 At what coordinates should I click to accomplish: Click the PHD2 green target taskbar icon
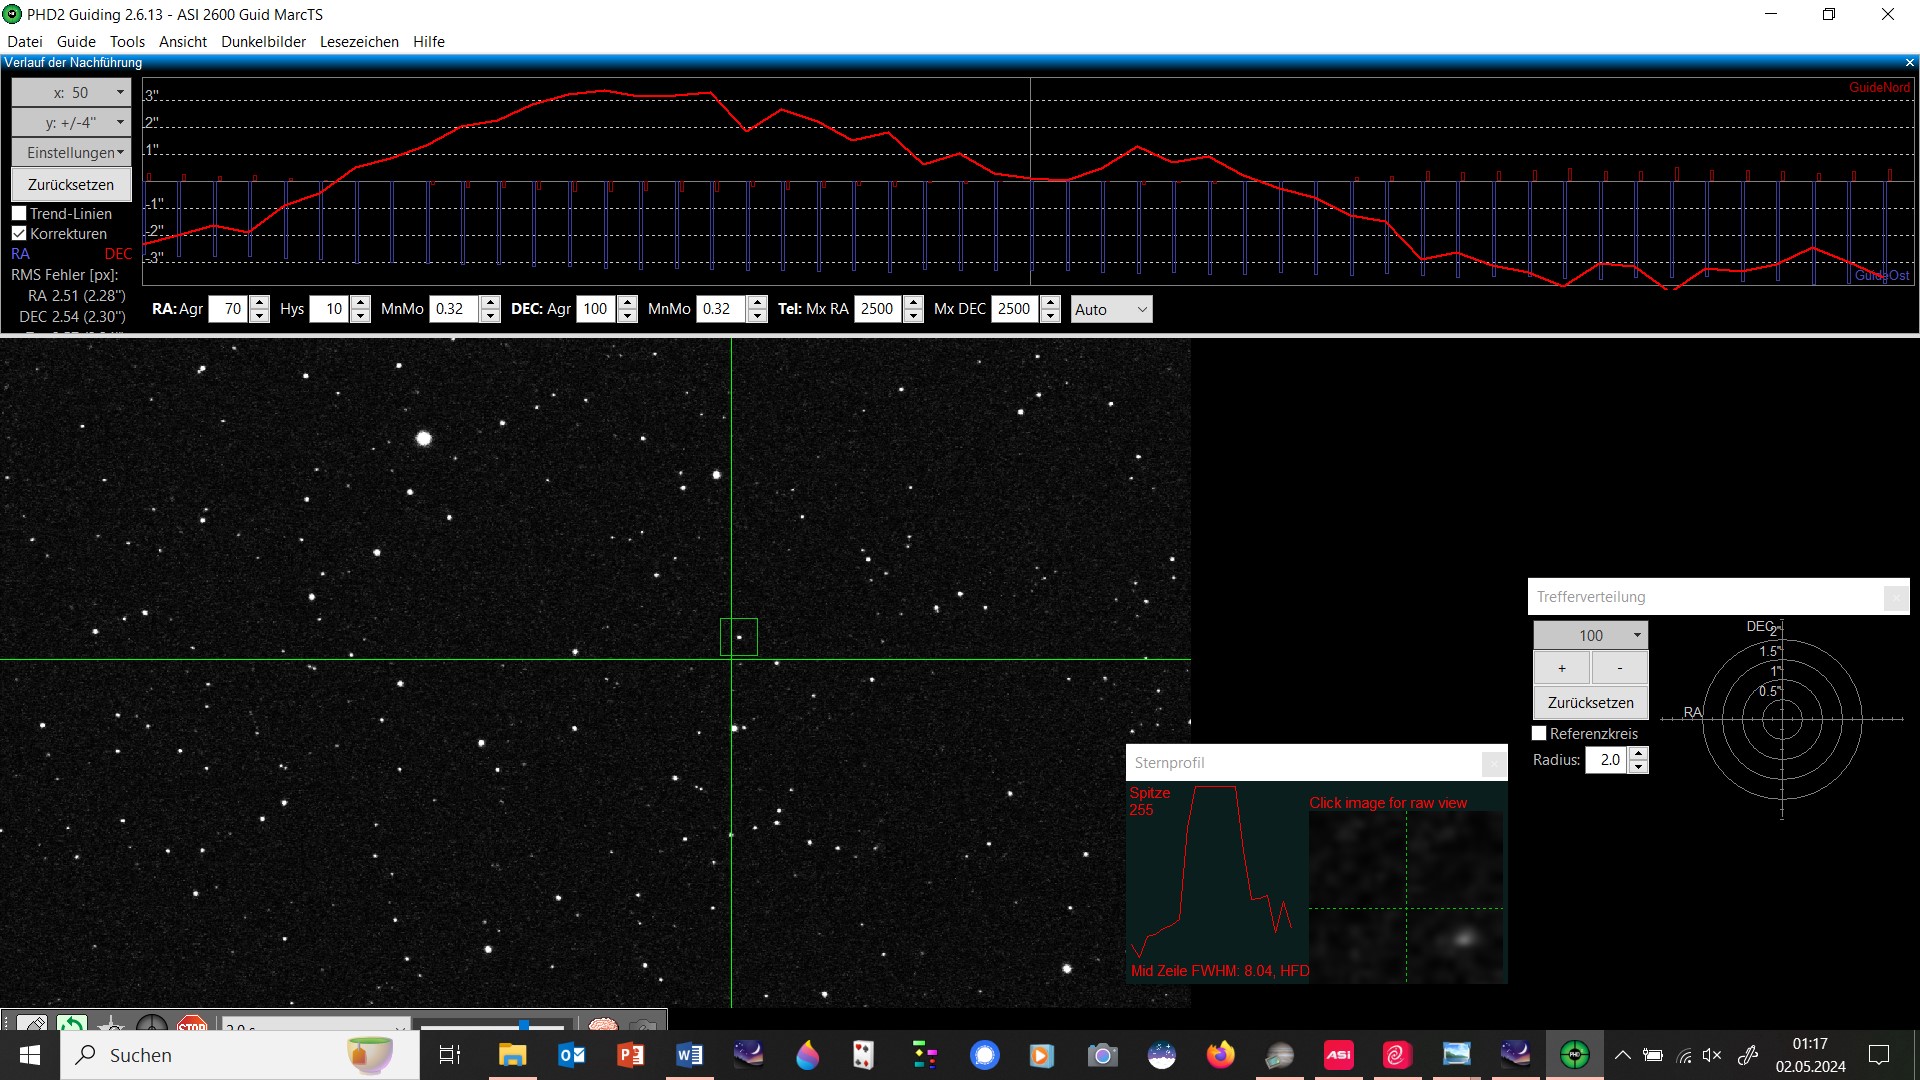coord(1574,1055)
